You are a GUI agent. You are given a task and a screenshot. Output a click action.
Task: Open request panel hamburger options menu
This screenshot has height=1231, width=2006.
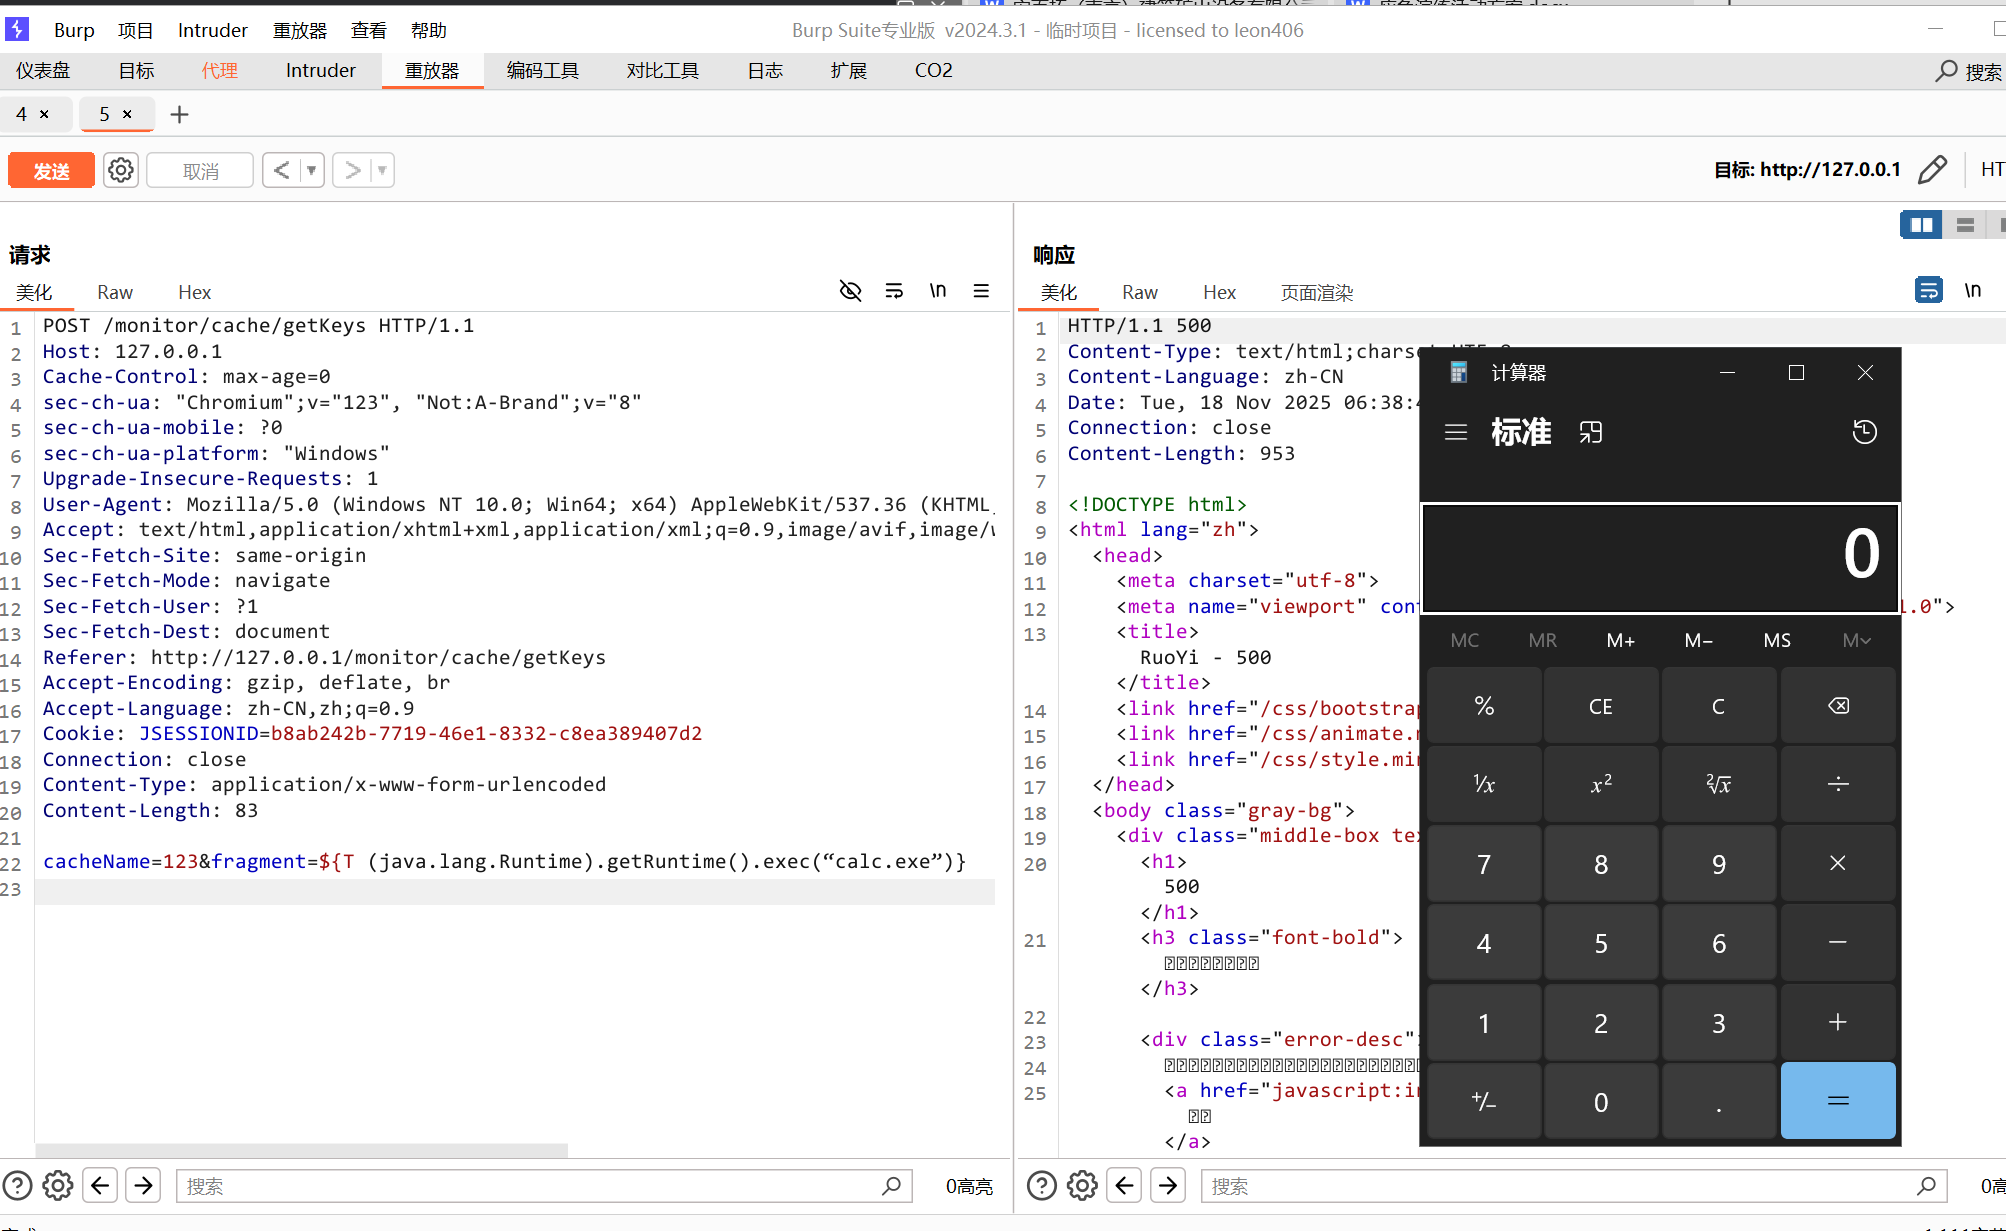click(981, 291)
